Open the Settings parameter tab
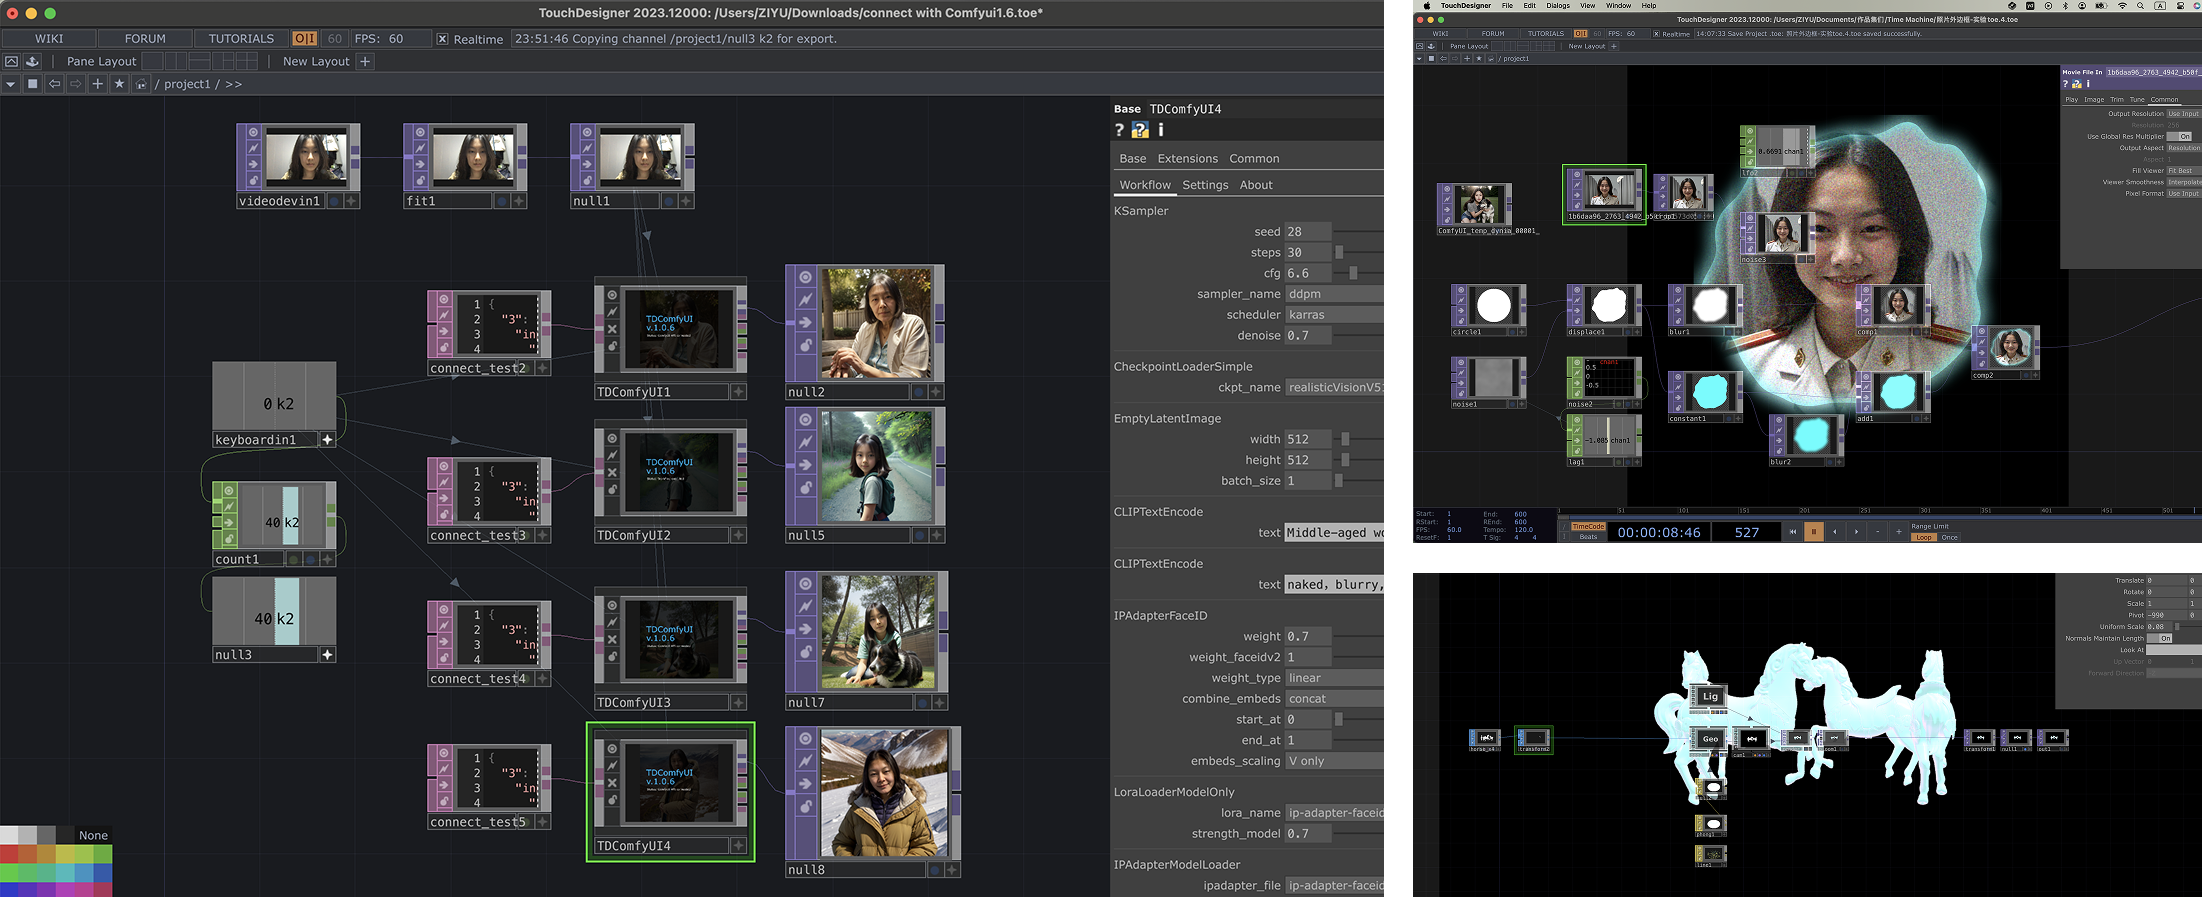The width and height of the screenshot is (2202, 897). pos(1205,185)
